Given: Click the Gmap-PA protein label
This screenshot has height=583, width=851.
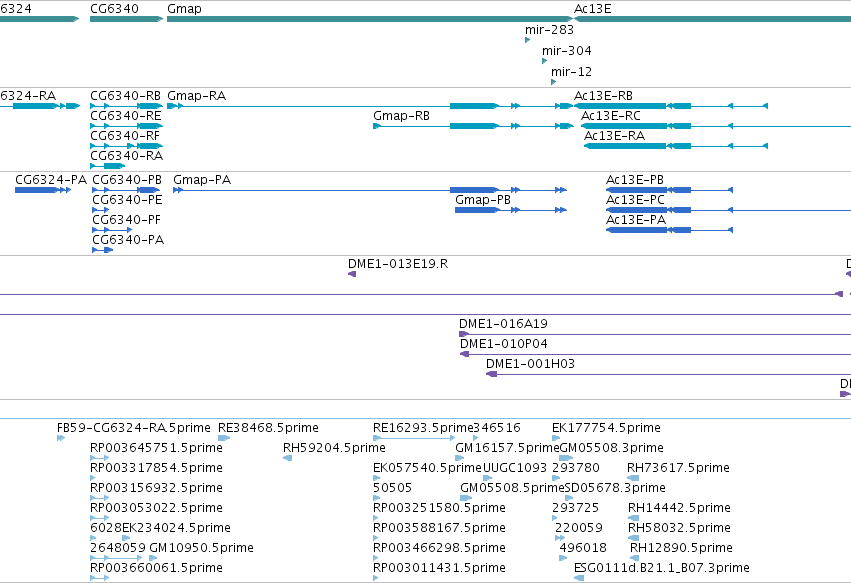Looking at the screenshot, I should (x=202, y=180).
